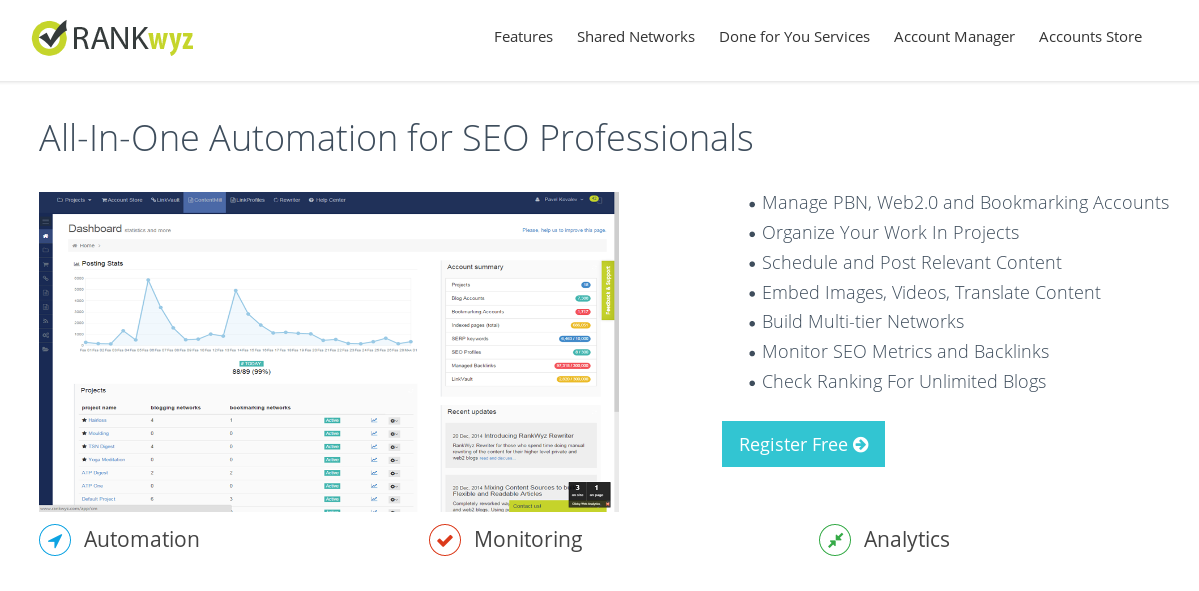Click the 'All-In-One Automation for SEO Professionals' headline

pyautogui.click(x=396, y=138)
